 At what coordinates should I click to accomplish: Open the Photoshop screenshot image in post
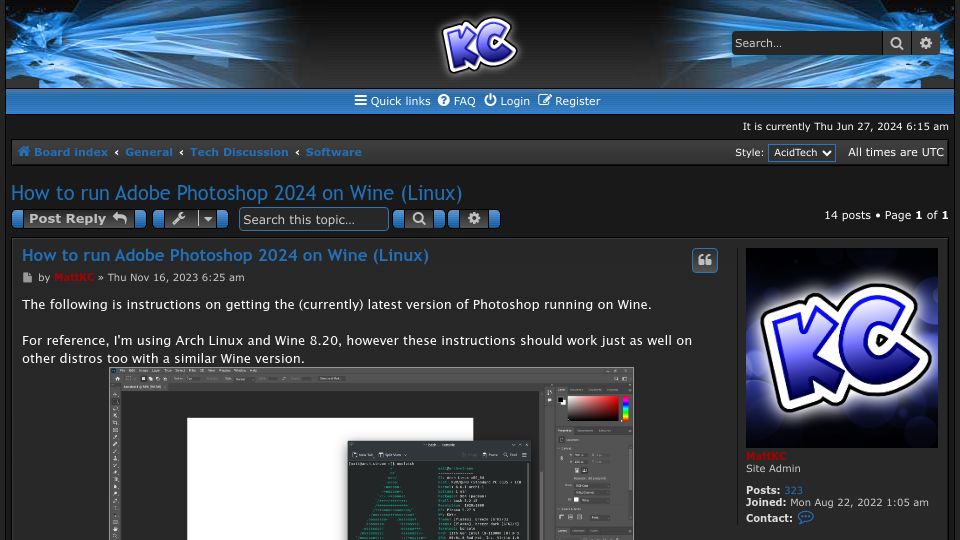tap(371, 453)
